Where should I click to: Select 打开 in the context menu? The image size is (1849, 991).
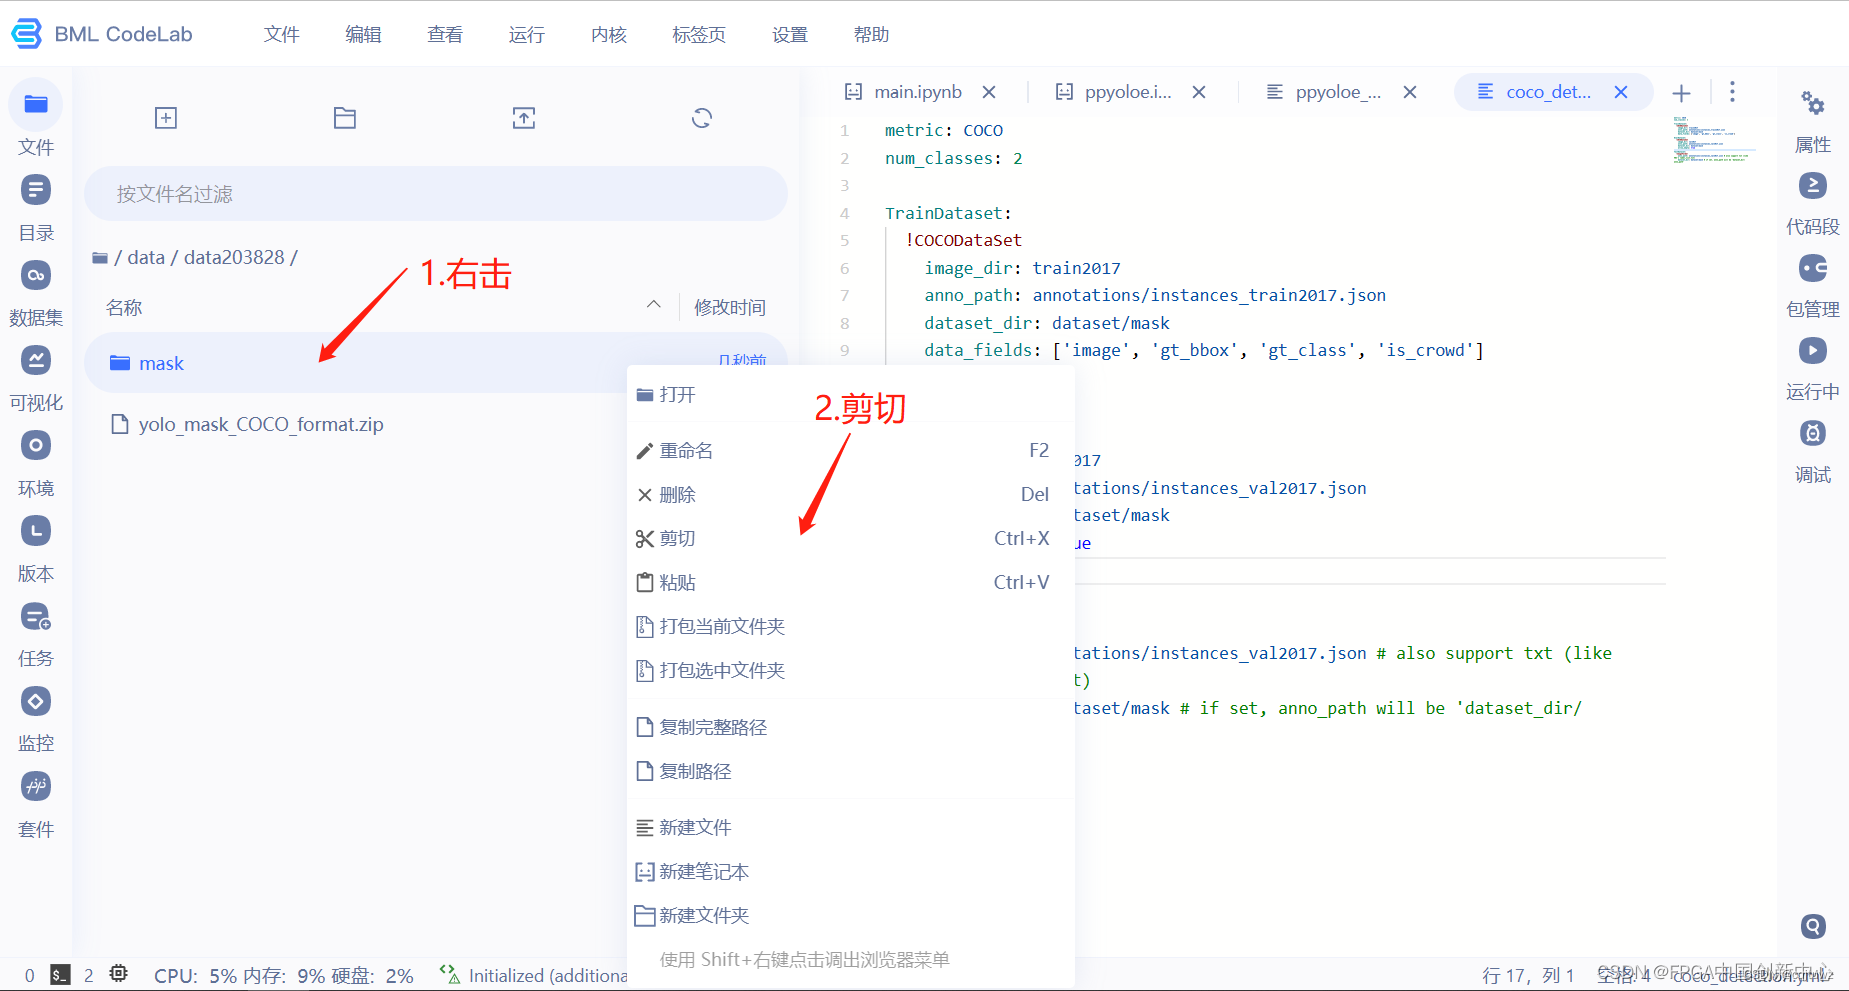coord(851,395)
